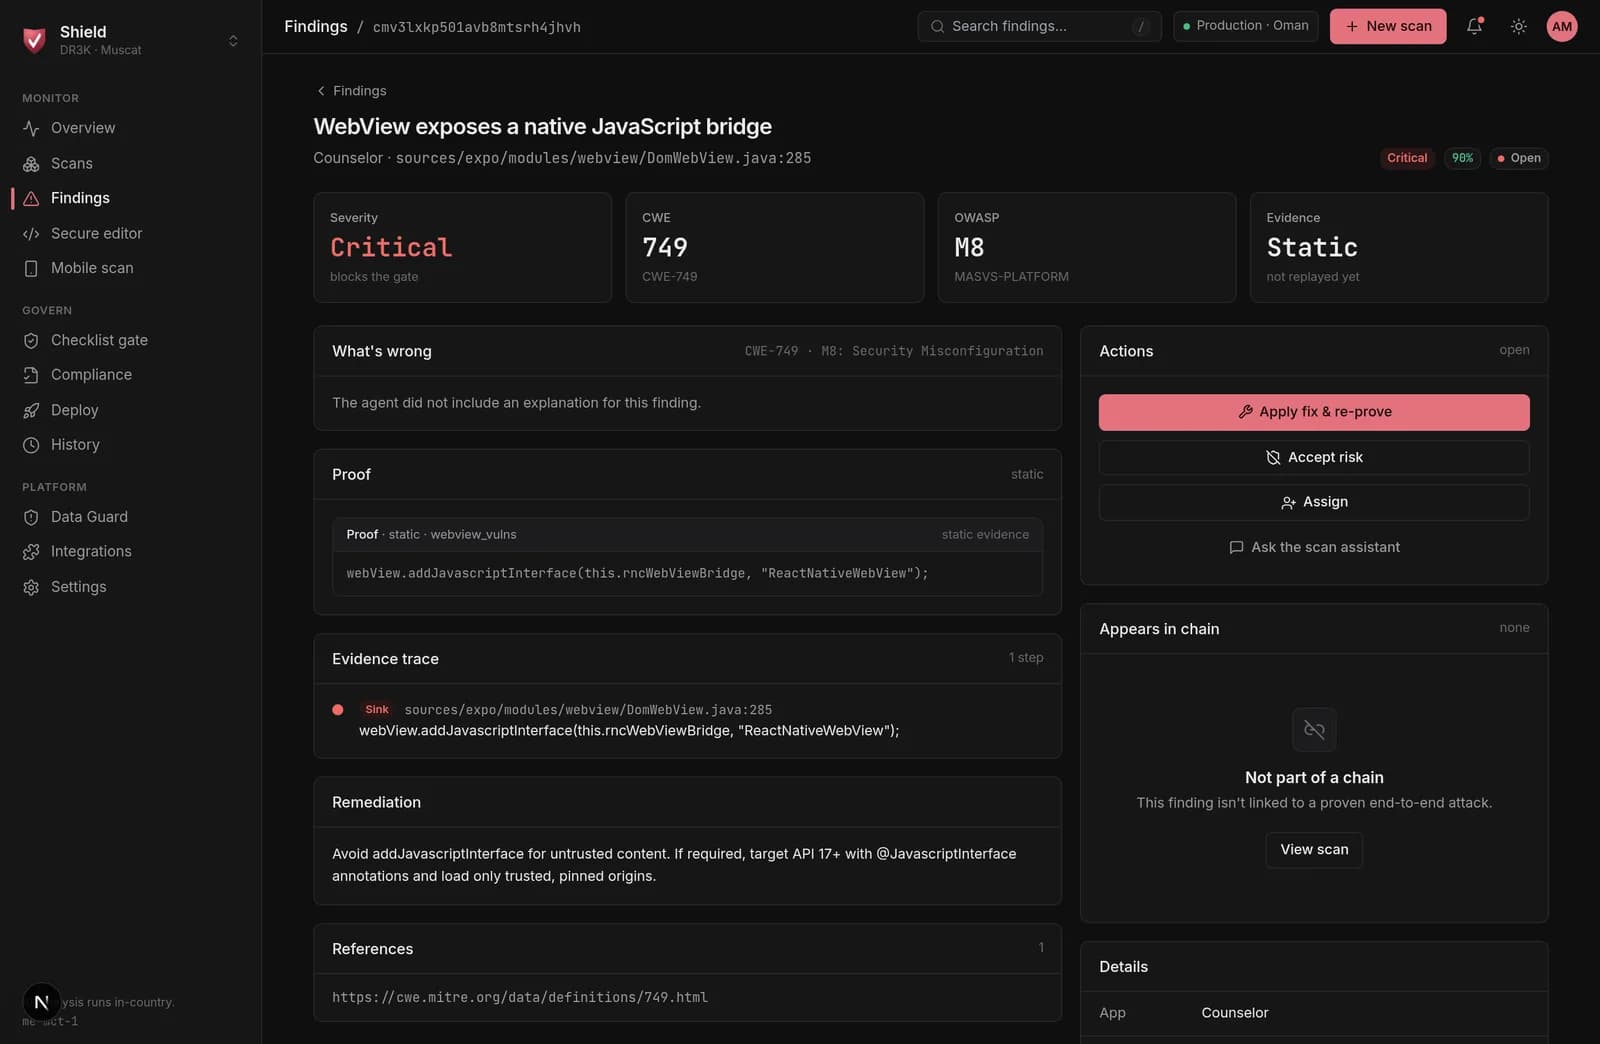This screenshot has height=1044, width=1600.
Task: Click the Mobile scan phone icon
Action: pos(31,268)
